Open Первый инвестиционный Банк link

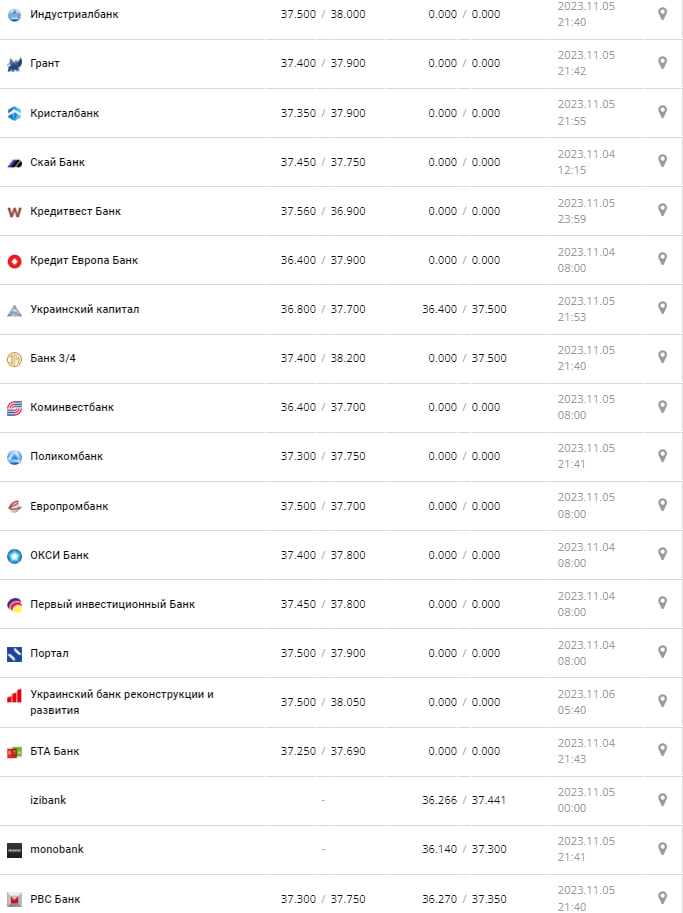pyautogui.click(x=113, y=604)
